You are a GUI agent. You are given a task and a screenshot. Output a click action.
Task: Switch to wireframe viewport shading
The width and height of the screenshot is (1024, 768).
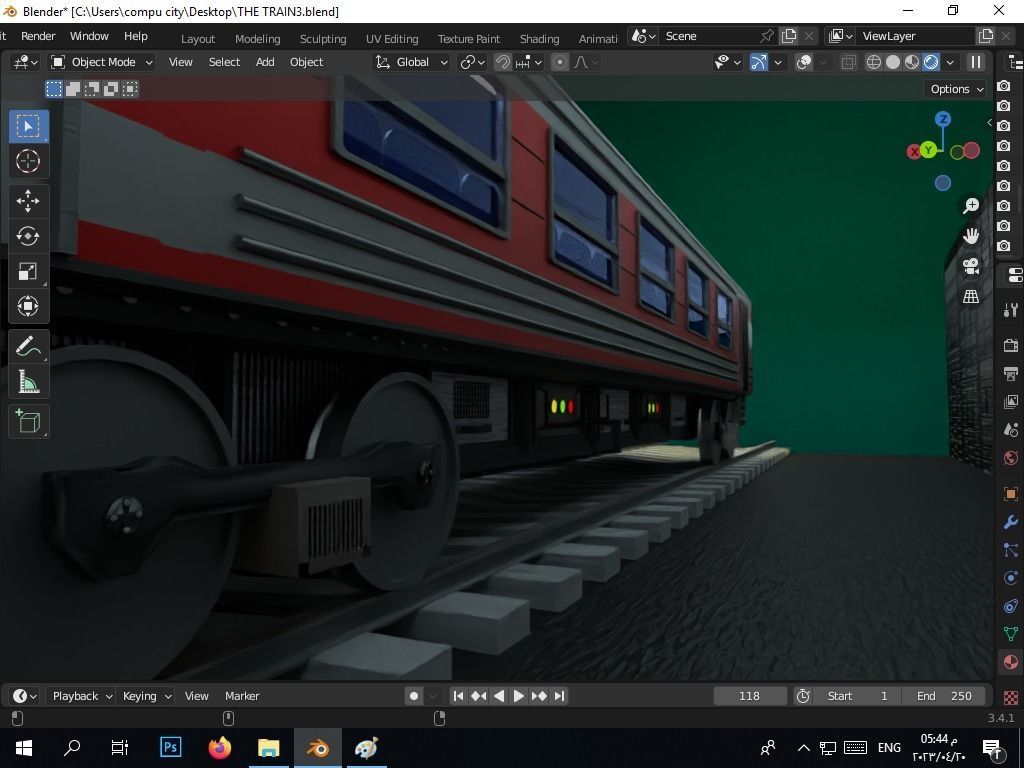point(873,62)
